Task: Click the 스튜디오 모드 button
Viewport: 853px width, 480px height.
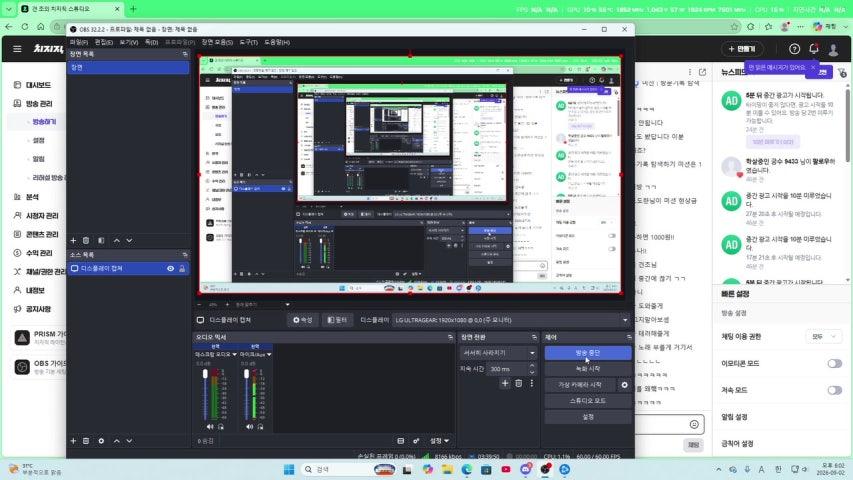Action: point(588,401)
